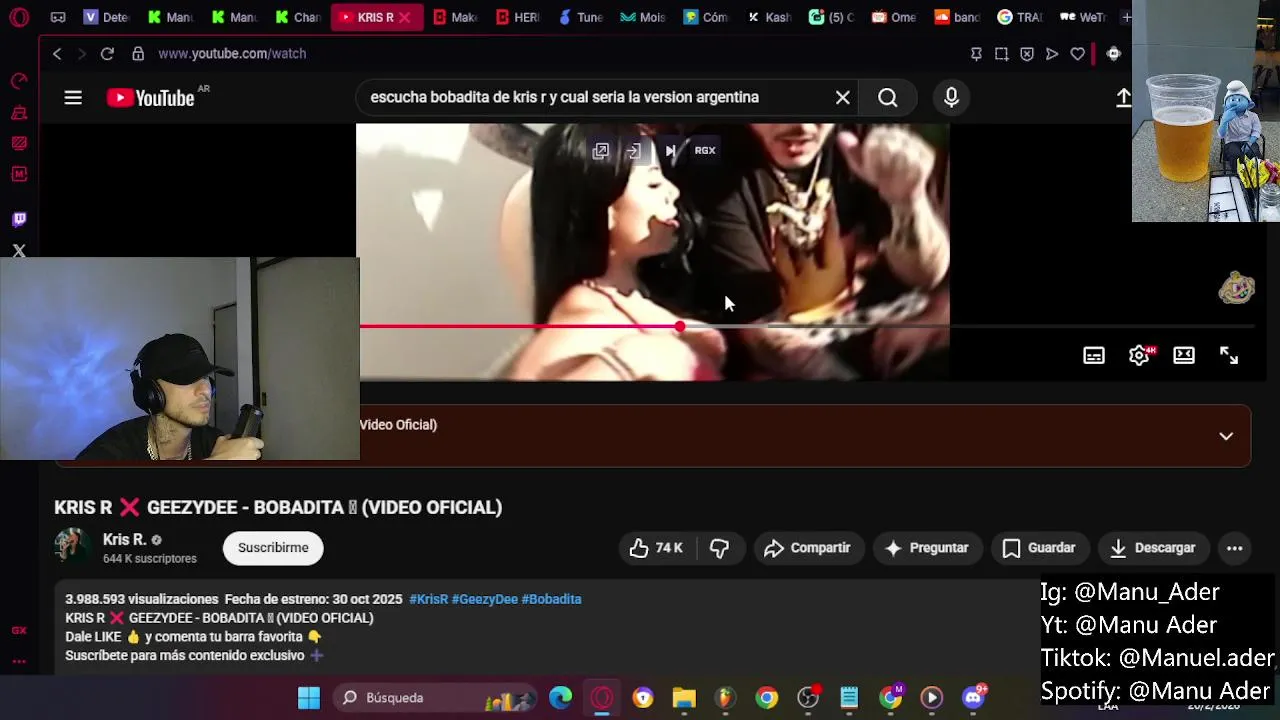This screenshot has width=1280, height=720.
Task: Click the address bar padlock icon
Action: pyautogui.click(x=138, y=54)
